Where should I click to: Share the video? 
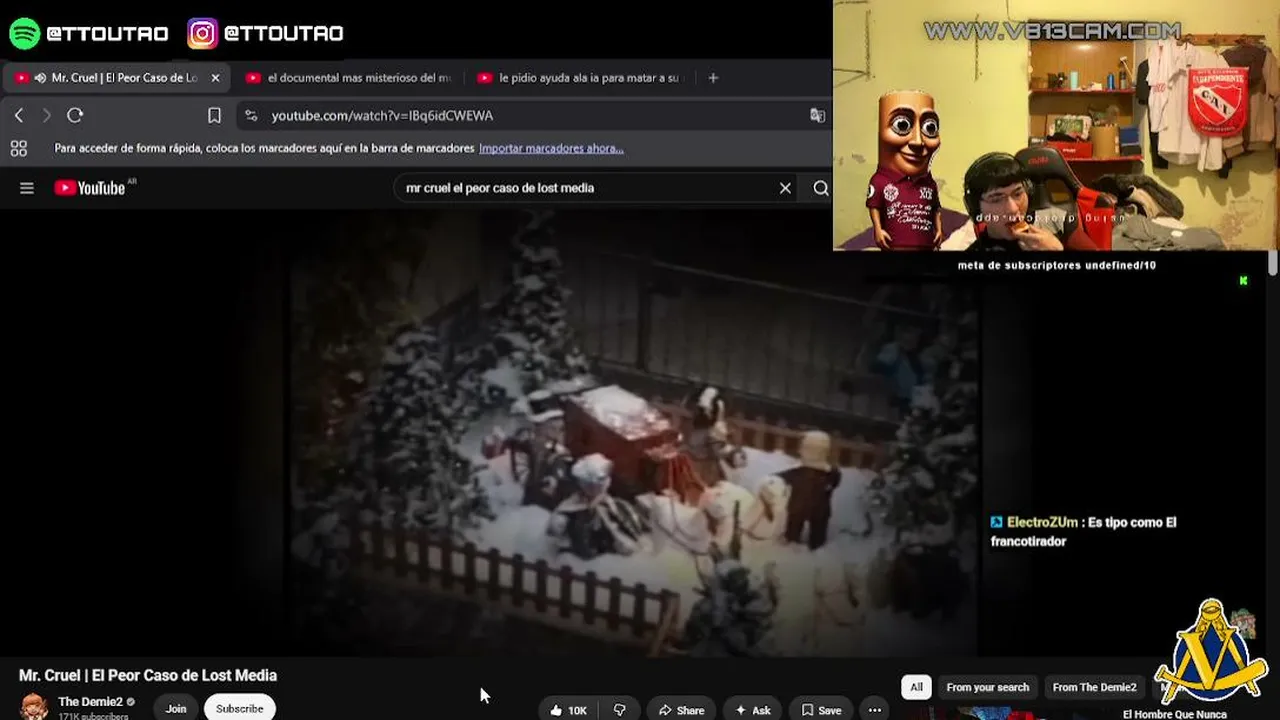pyautogui.click(x=681, y=710)
